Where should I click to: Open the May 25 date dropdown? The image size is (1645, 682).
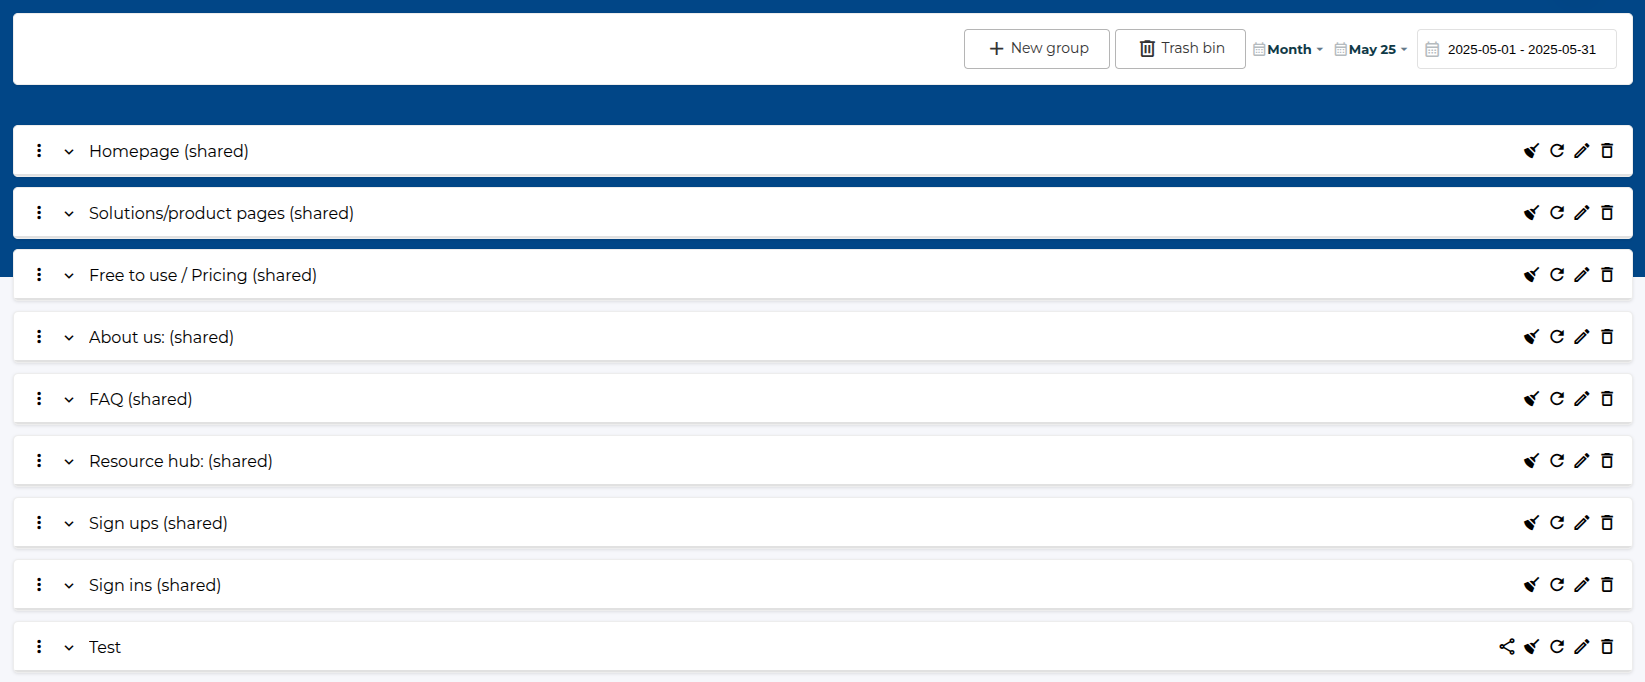1372,49
